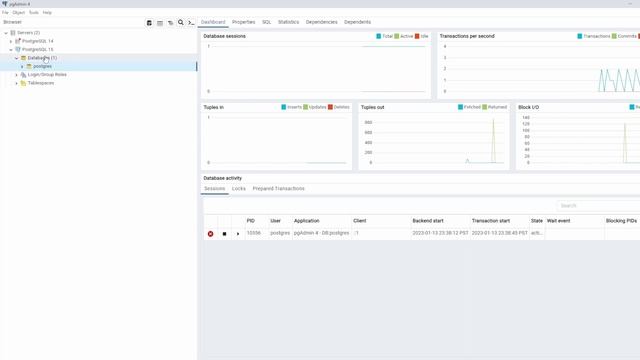Switch to the Properties tab
The height and width of the screenshot is (360, 640).
coord(243,22)
